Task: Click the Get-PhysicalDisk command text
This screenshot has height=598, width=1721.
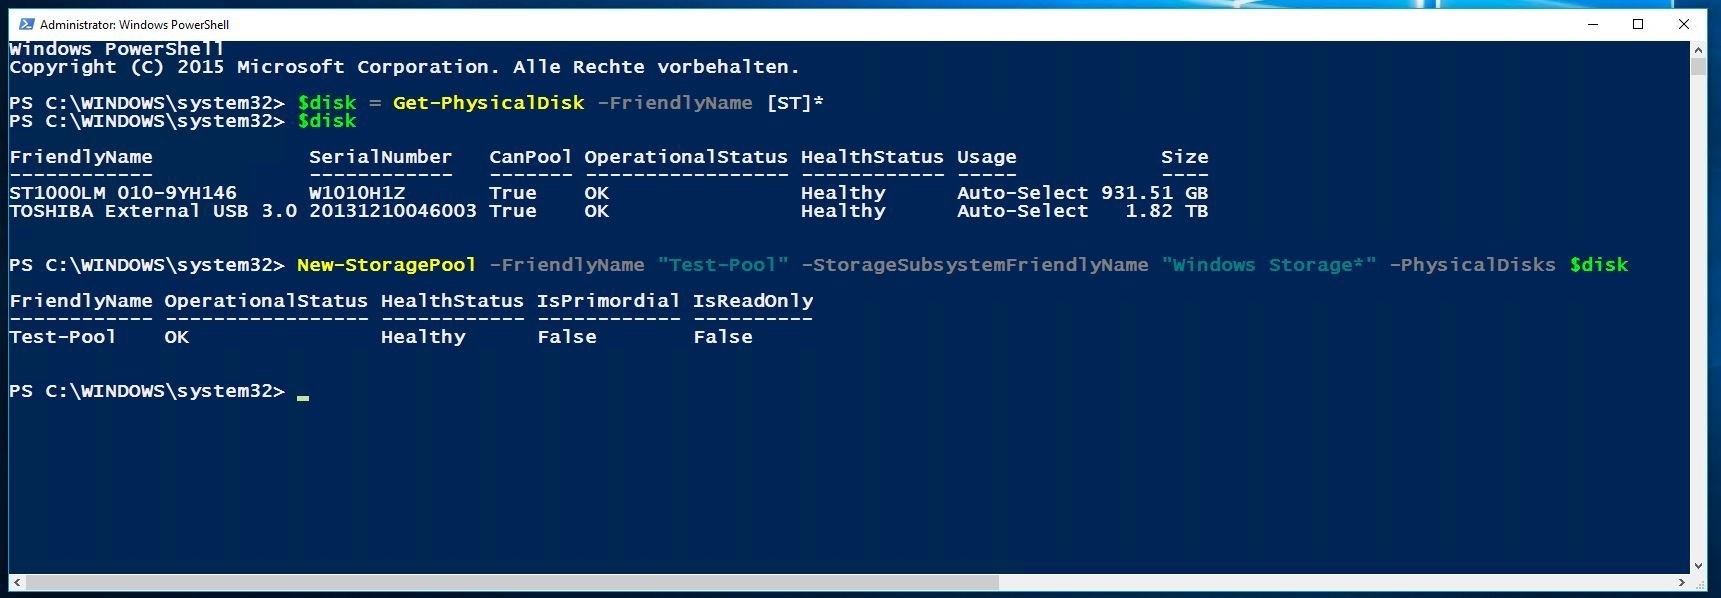Action: pyautogui.click(x=488, y=103)
